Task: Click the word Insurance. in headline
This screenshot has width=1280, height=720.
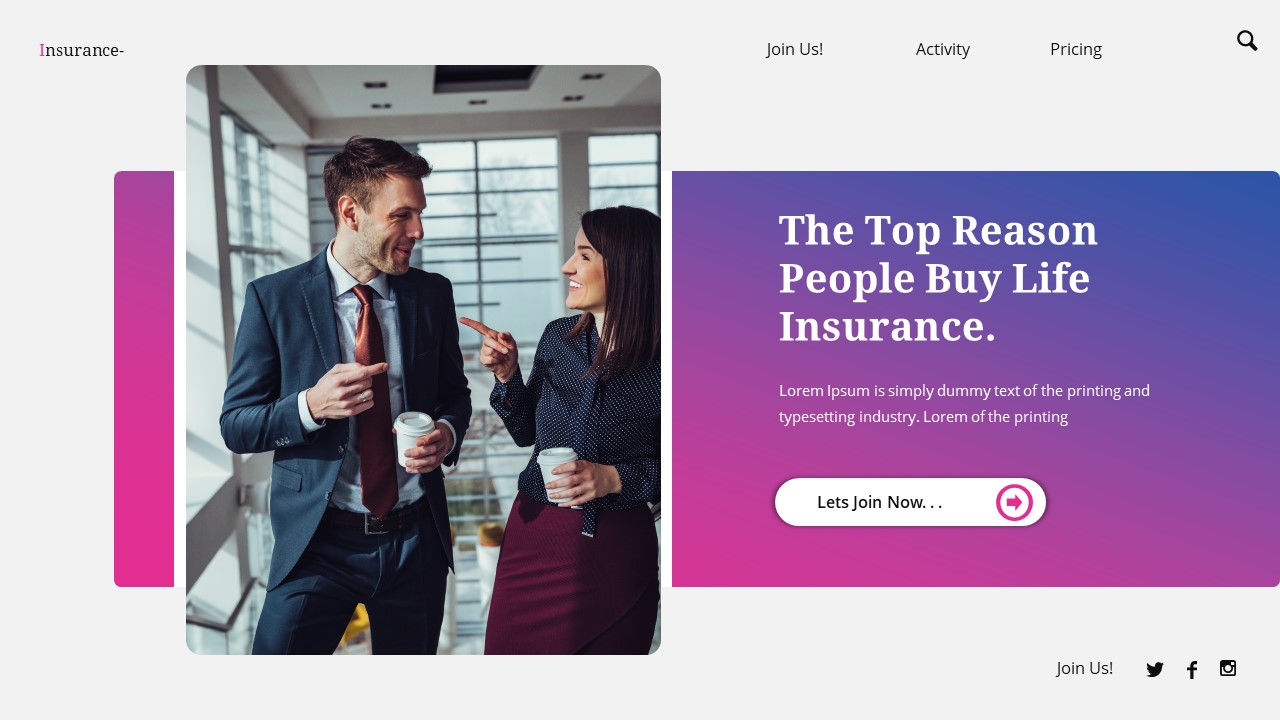Action: click(888, 326)
